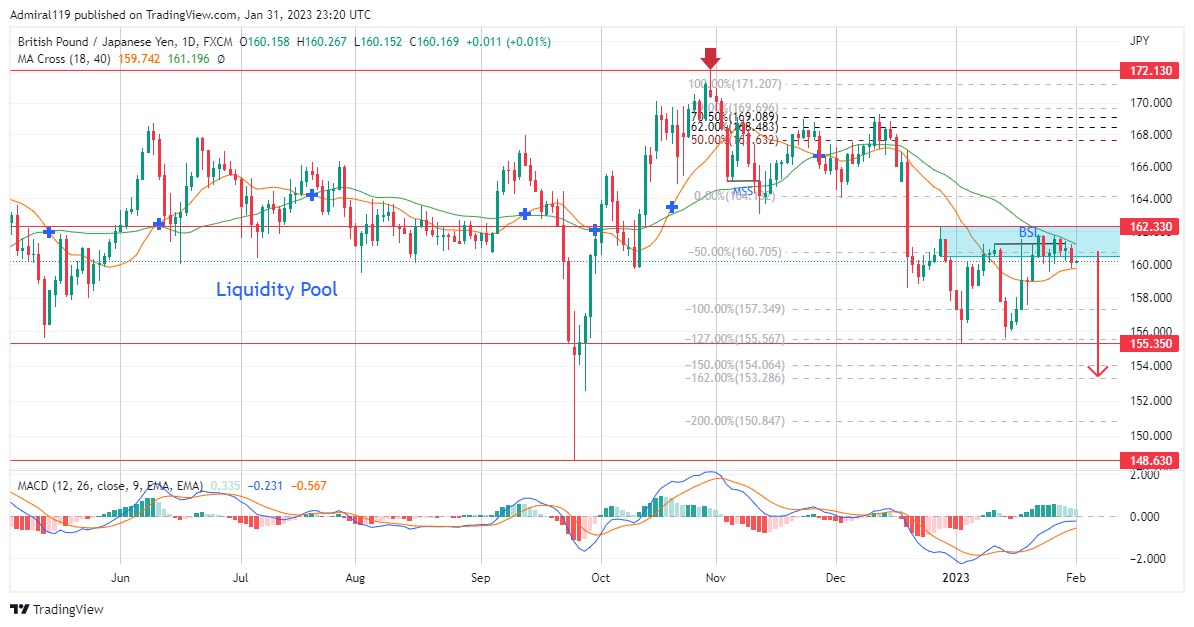Image resolution: width=1194 pixels, height=627 pixels.
Task: Select the 162.330 red price label
Action: pos(1151,227)
